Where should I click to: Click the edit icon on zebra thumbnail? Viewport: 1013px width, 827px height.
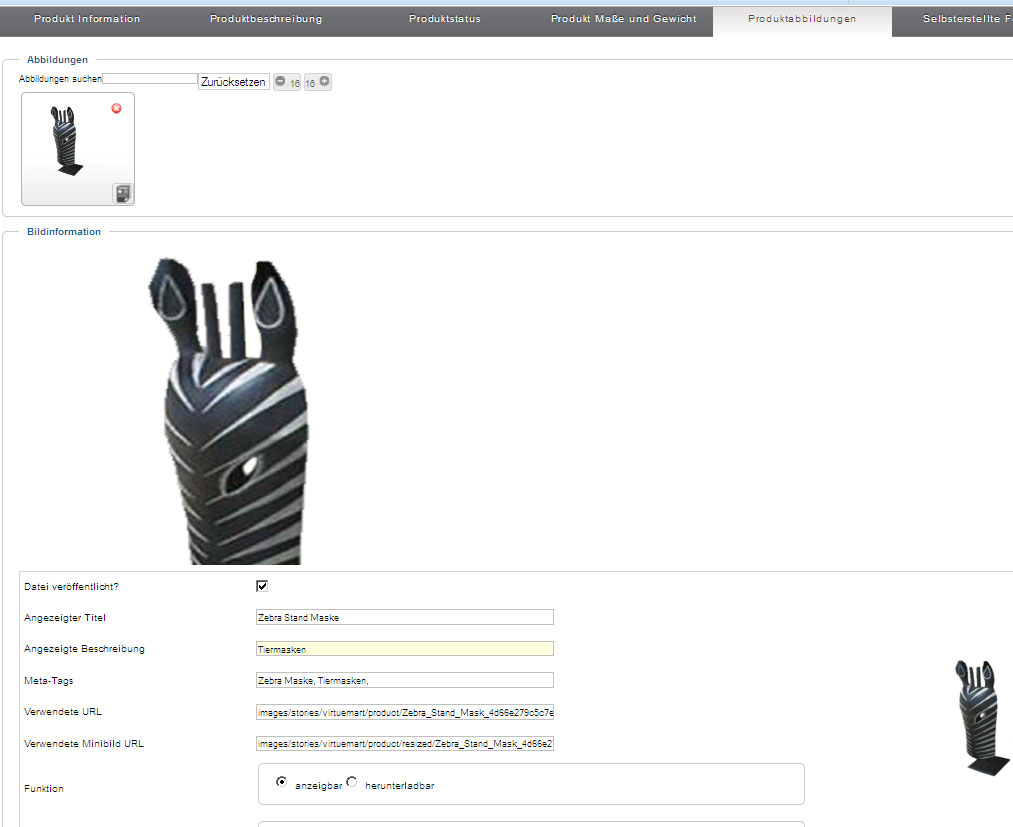122,193
